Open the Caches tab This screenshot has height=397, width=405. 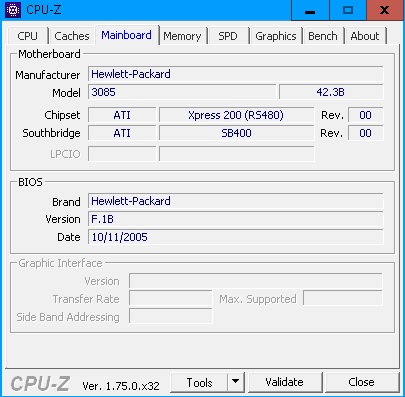coord(72,36)
